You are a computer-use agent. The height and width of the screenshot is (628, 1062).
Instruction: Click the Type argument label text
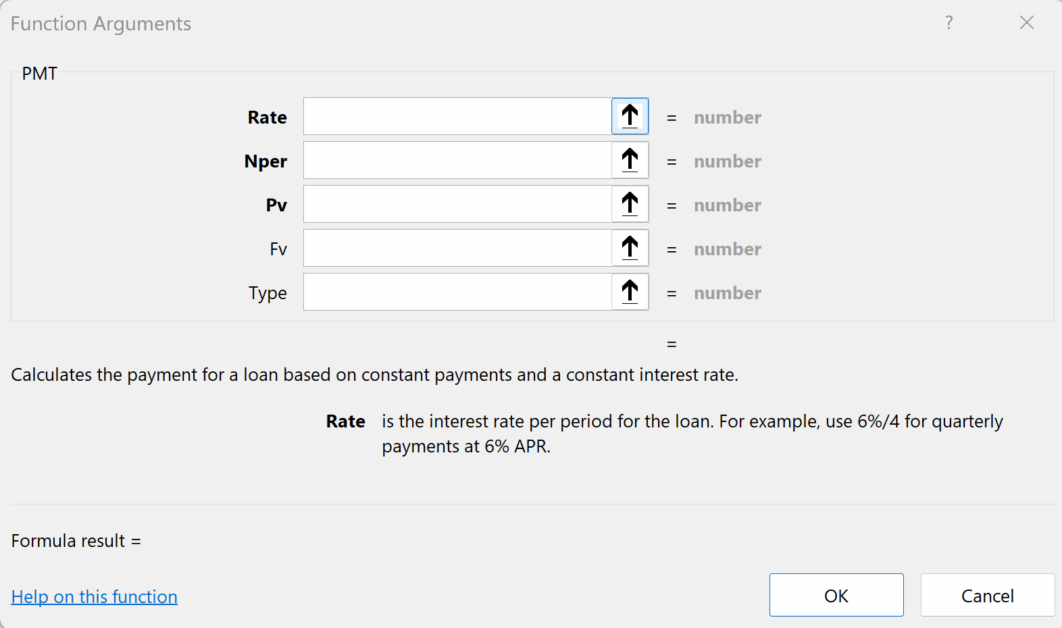point(268,293)
